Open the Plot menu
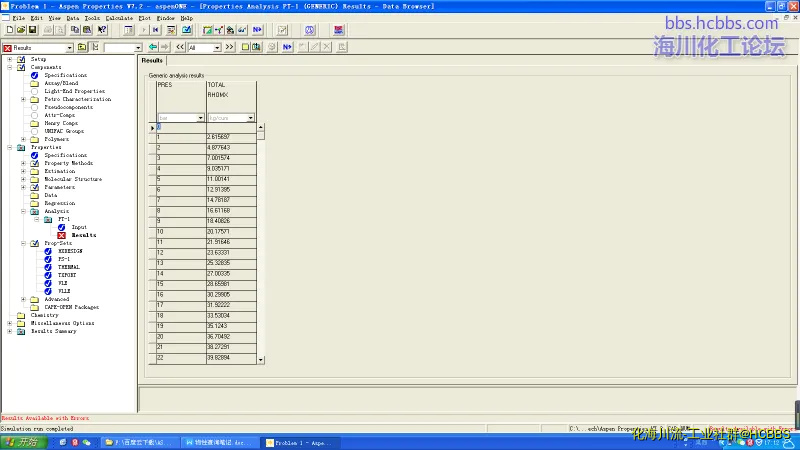Viewport: 800px width, 450px height. (145, 18)
